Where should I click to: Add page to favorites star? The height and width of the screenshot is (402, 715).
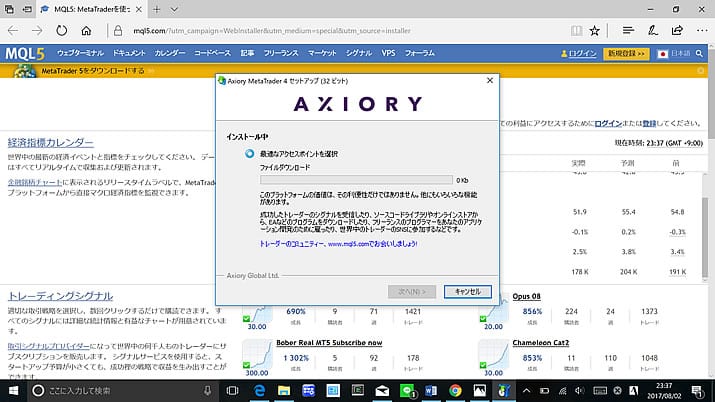(595, 31)
